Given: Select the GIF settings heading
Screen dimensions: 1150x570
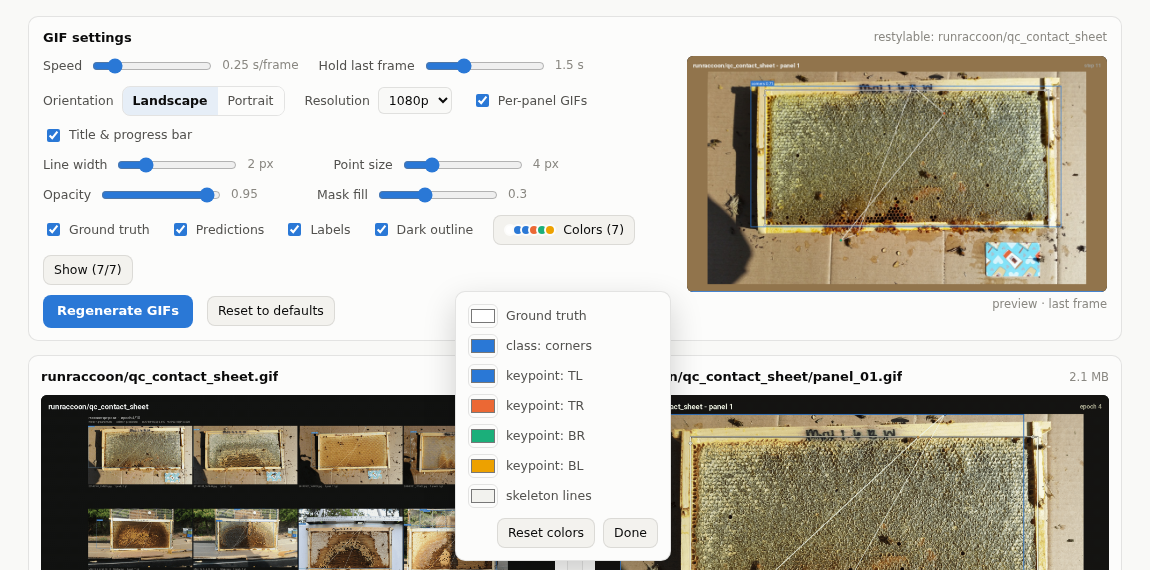Looking at the screenshot, I should click(x=87, y=38).
